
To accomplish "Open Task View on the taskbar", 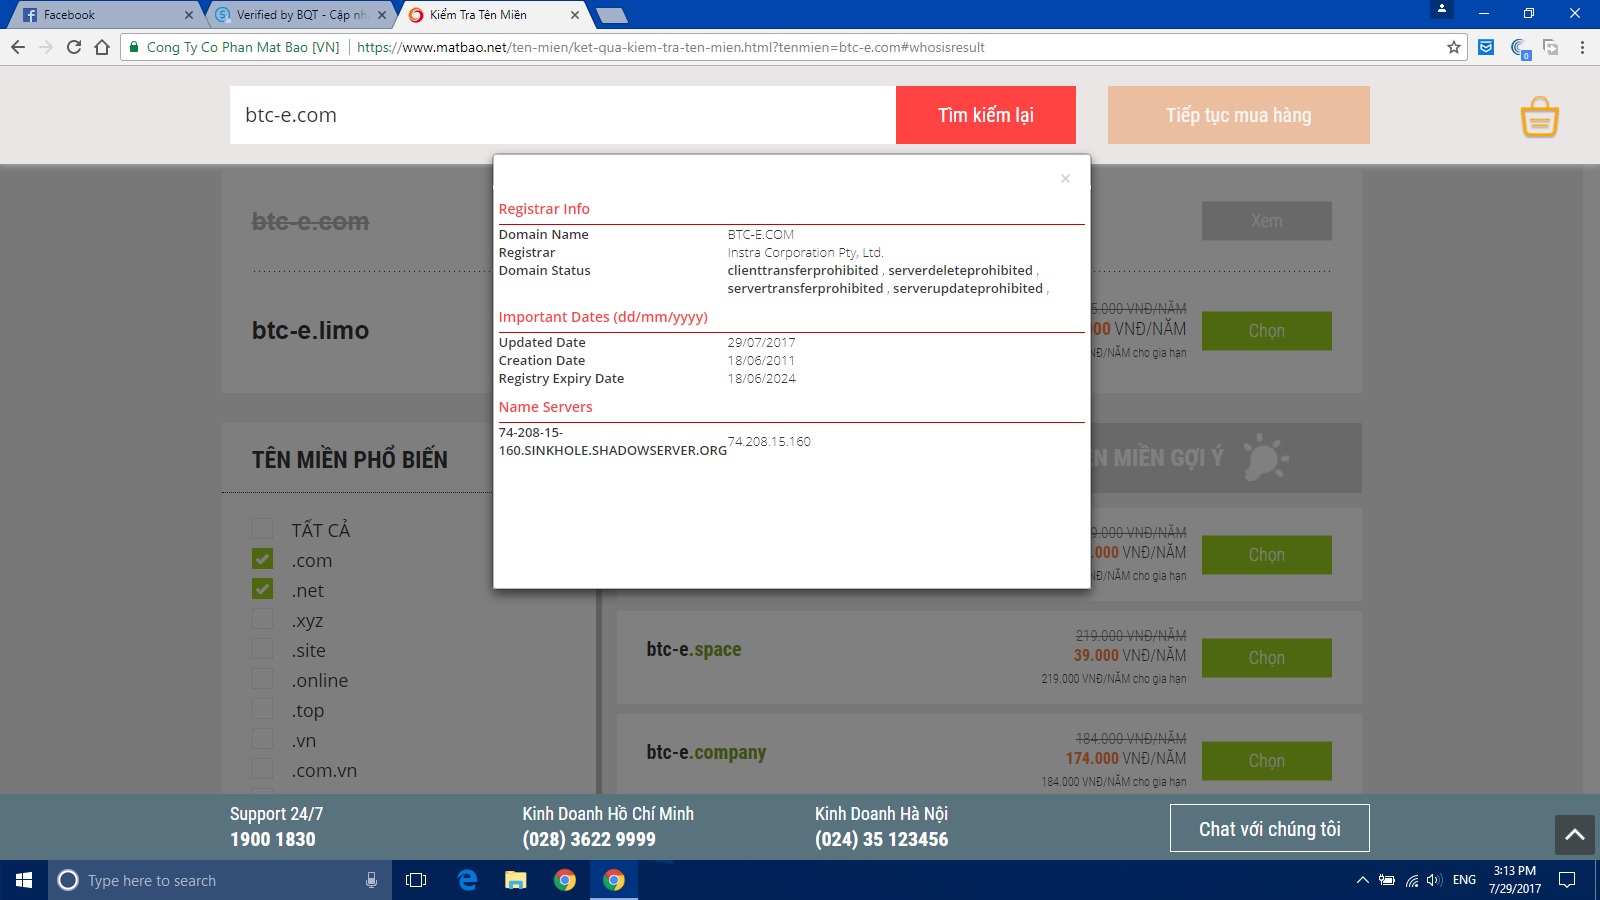I will coord(416,880).
